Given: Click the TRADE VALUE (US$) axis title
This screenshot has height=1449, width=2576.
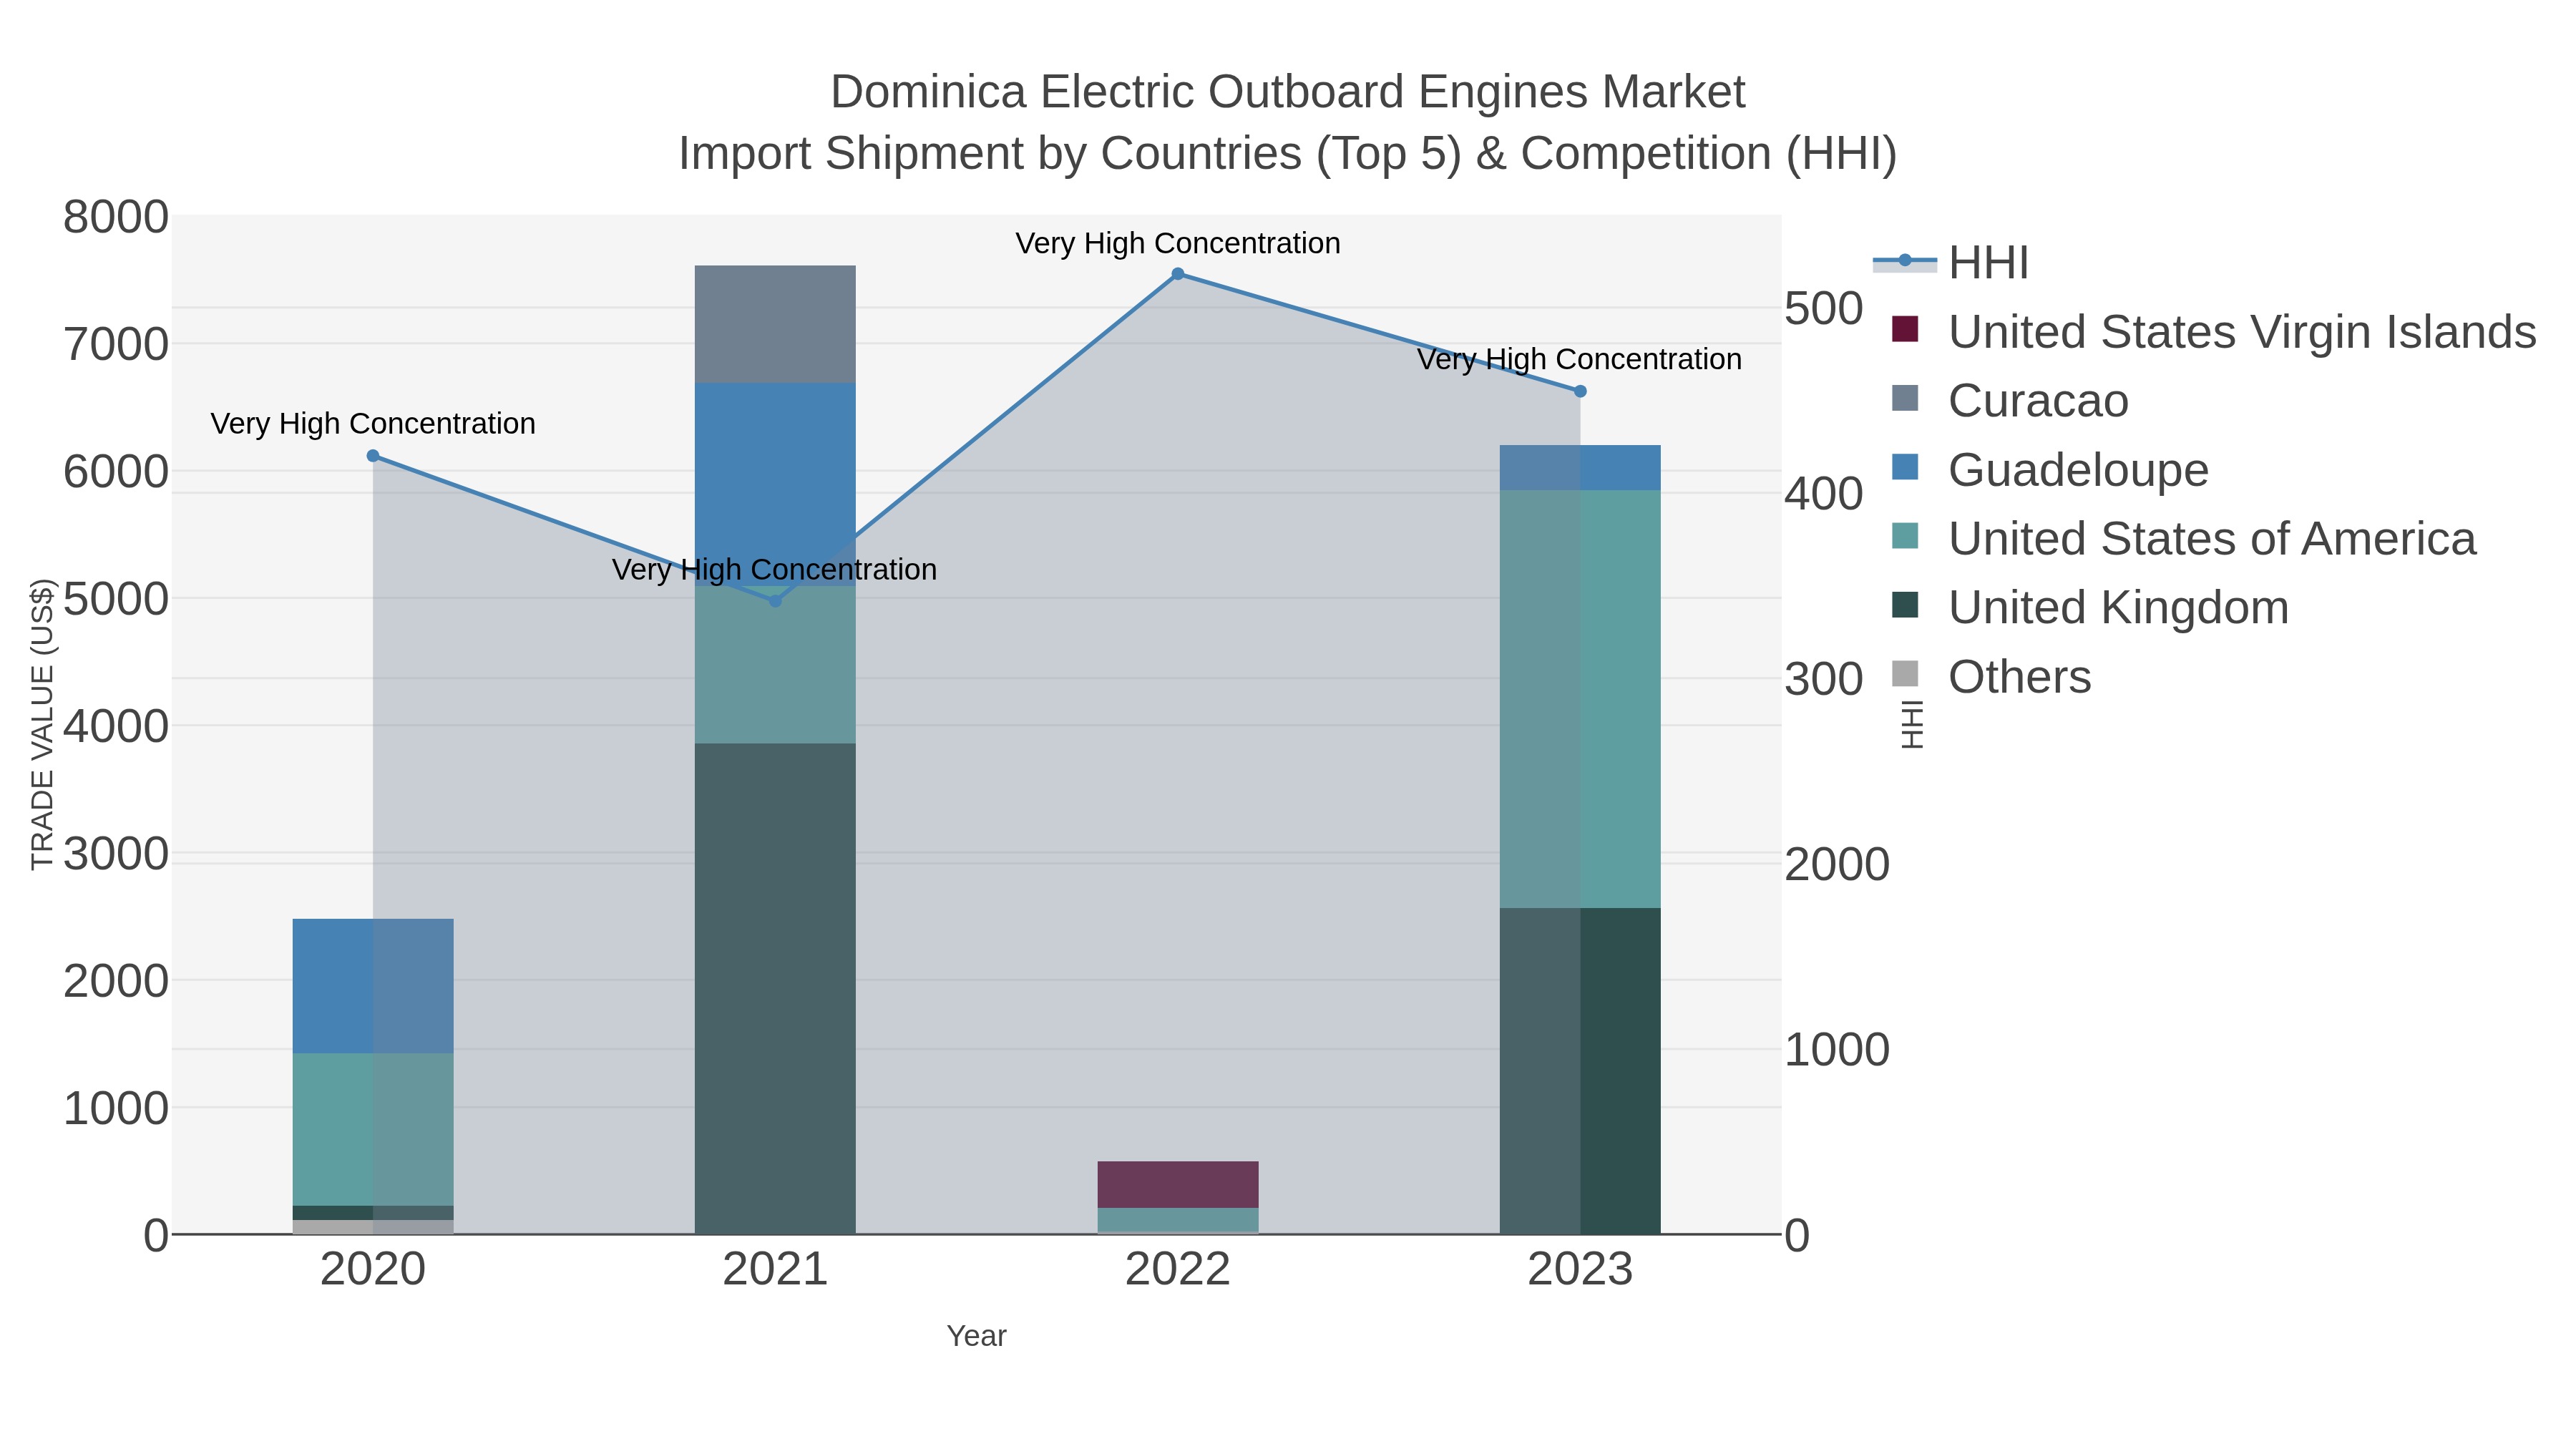Looking at the screenshot, I should [x=42, y=724].
